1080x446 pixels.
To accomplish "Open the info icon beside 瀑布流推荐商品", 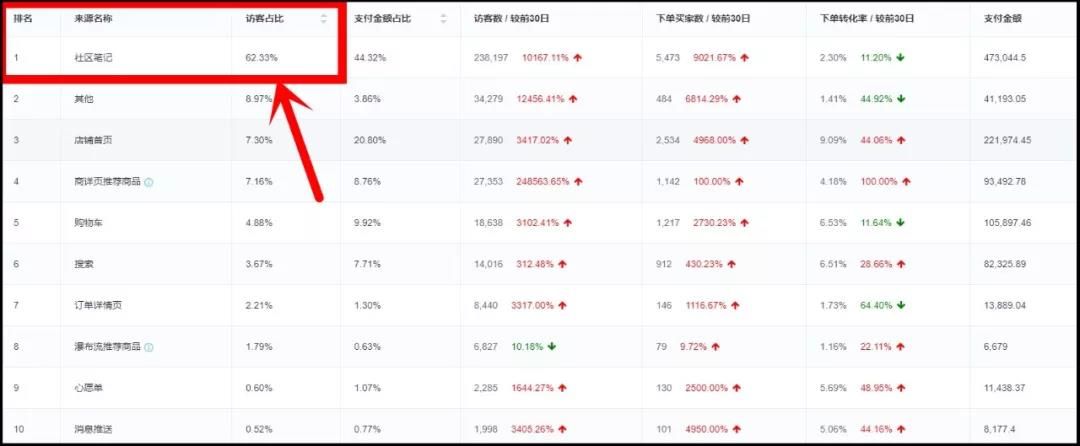I will 149,348.
